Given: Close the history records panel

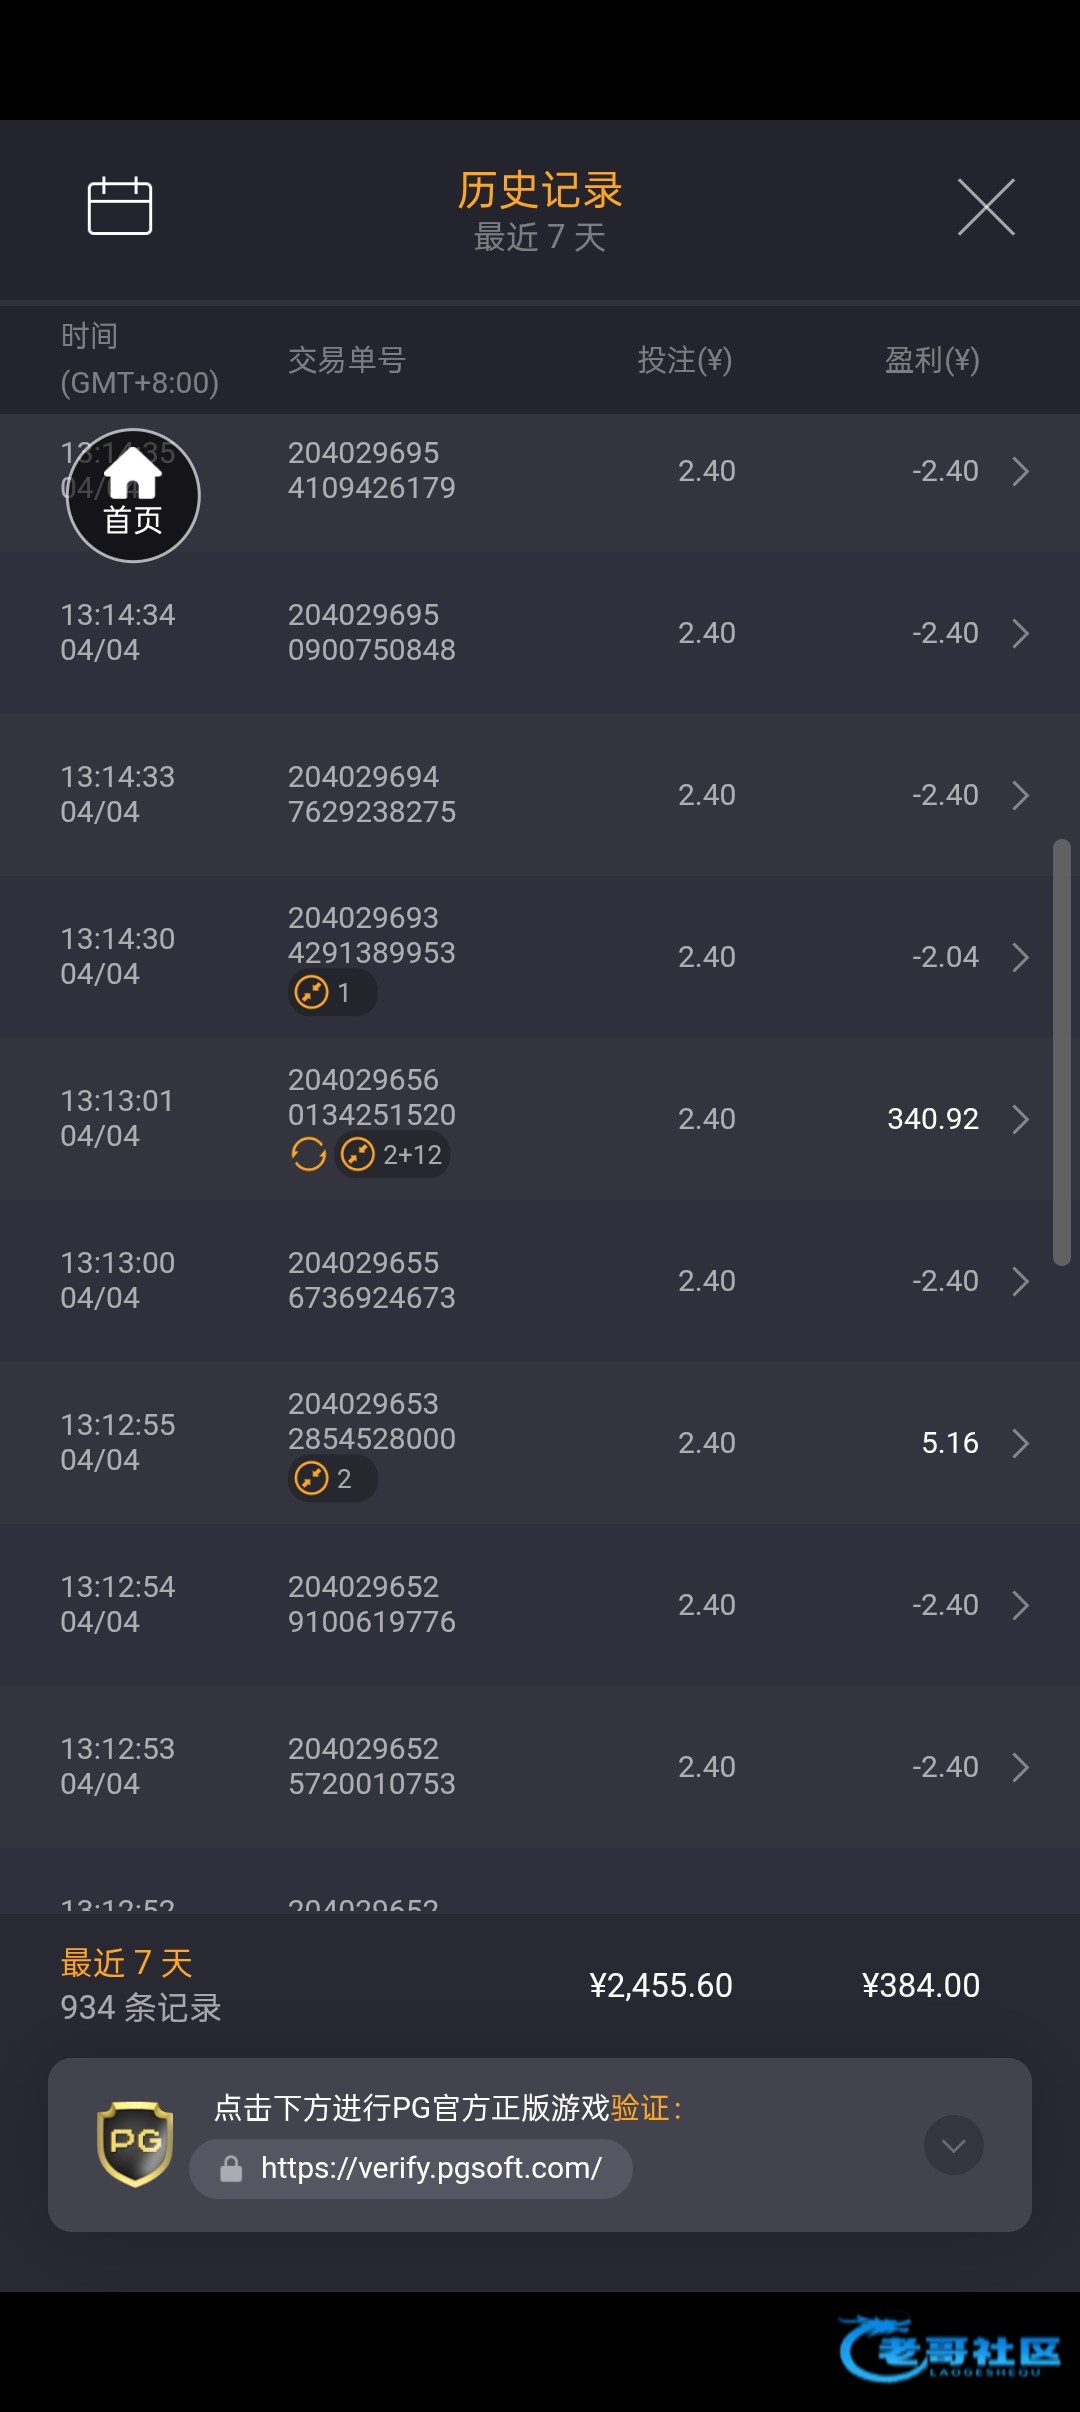Looking at the screenshot, I should click(986, 207).
